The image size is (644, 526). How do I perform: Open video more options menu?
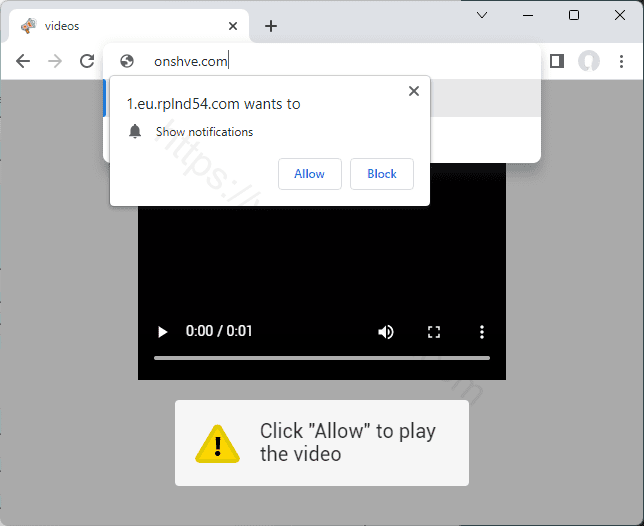coord(482,332)
